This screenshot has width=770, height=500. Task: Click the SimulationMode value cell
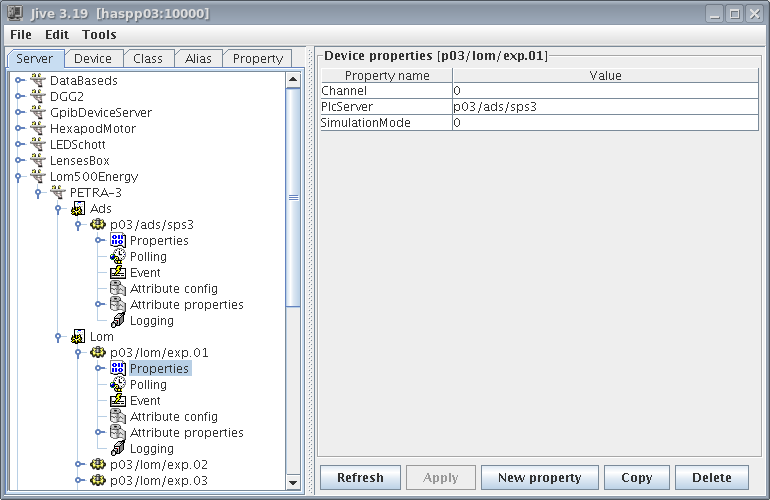point(605,123)
